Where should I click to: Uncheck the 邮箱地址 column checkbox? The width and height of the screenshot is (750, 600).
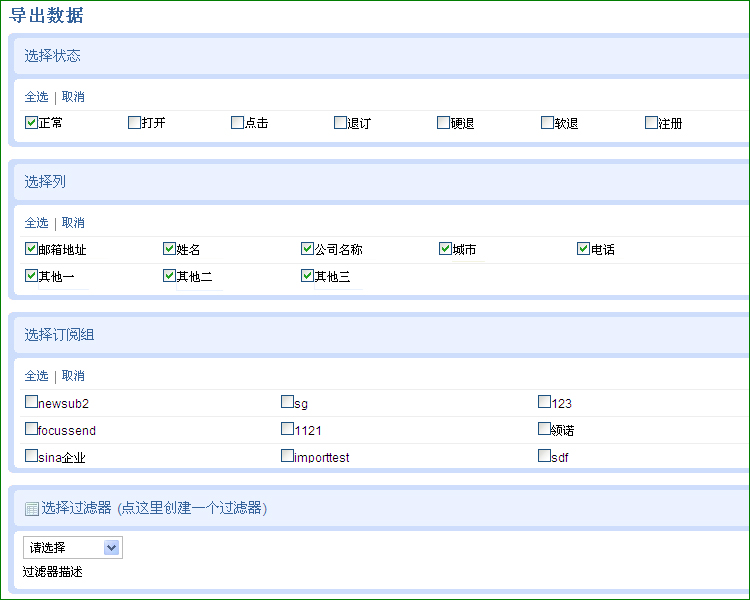tap(31, 249)
